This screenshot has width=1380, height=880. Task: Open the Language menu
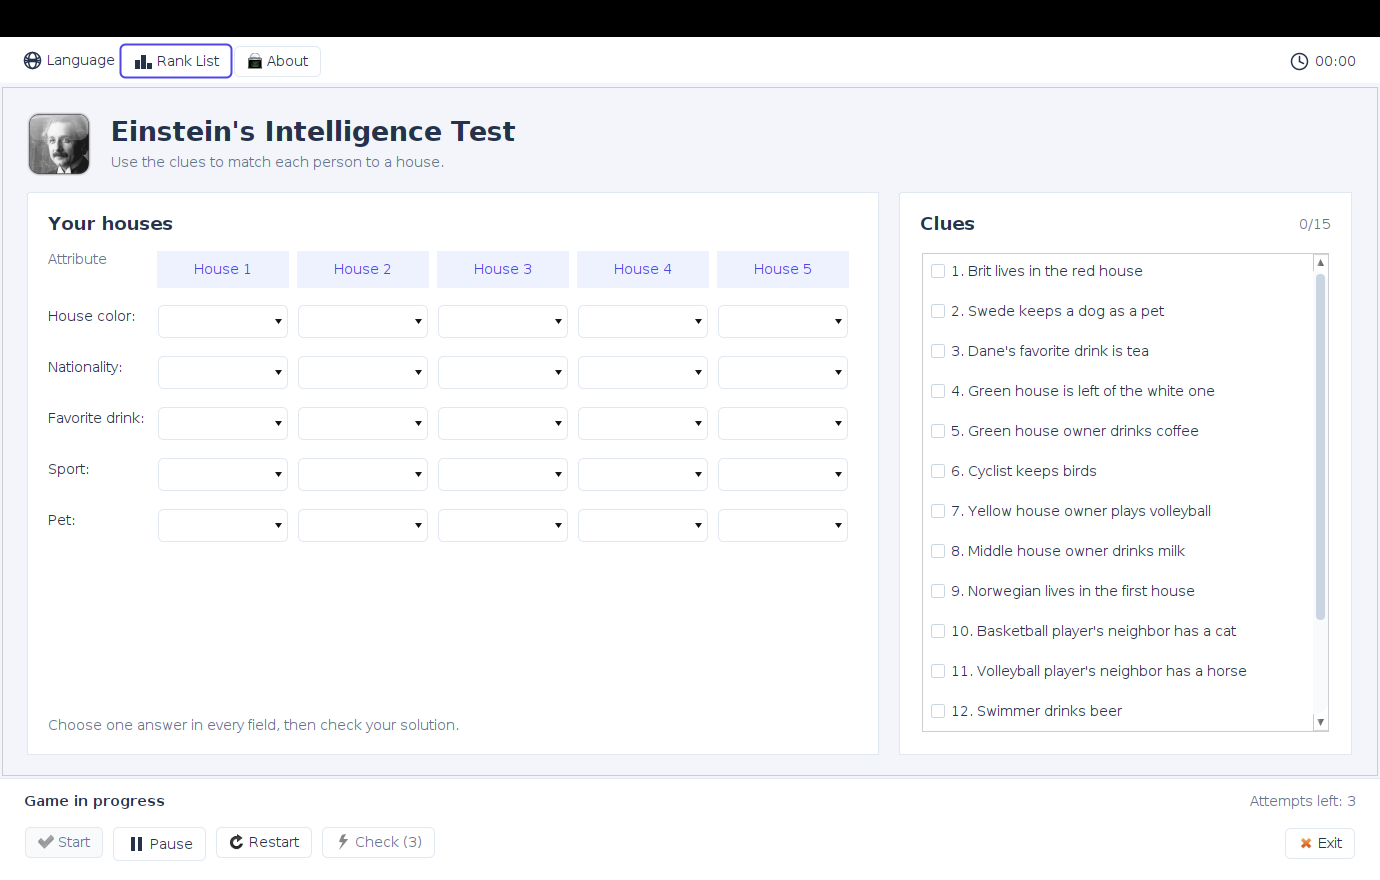69,61
